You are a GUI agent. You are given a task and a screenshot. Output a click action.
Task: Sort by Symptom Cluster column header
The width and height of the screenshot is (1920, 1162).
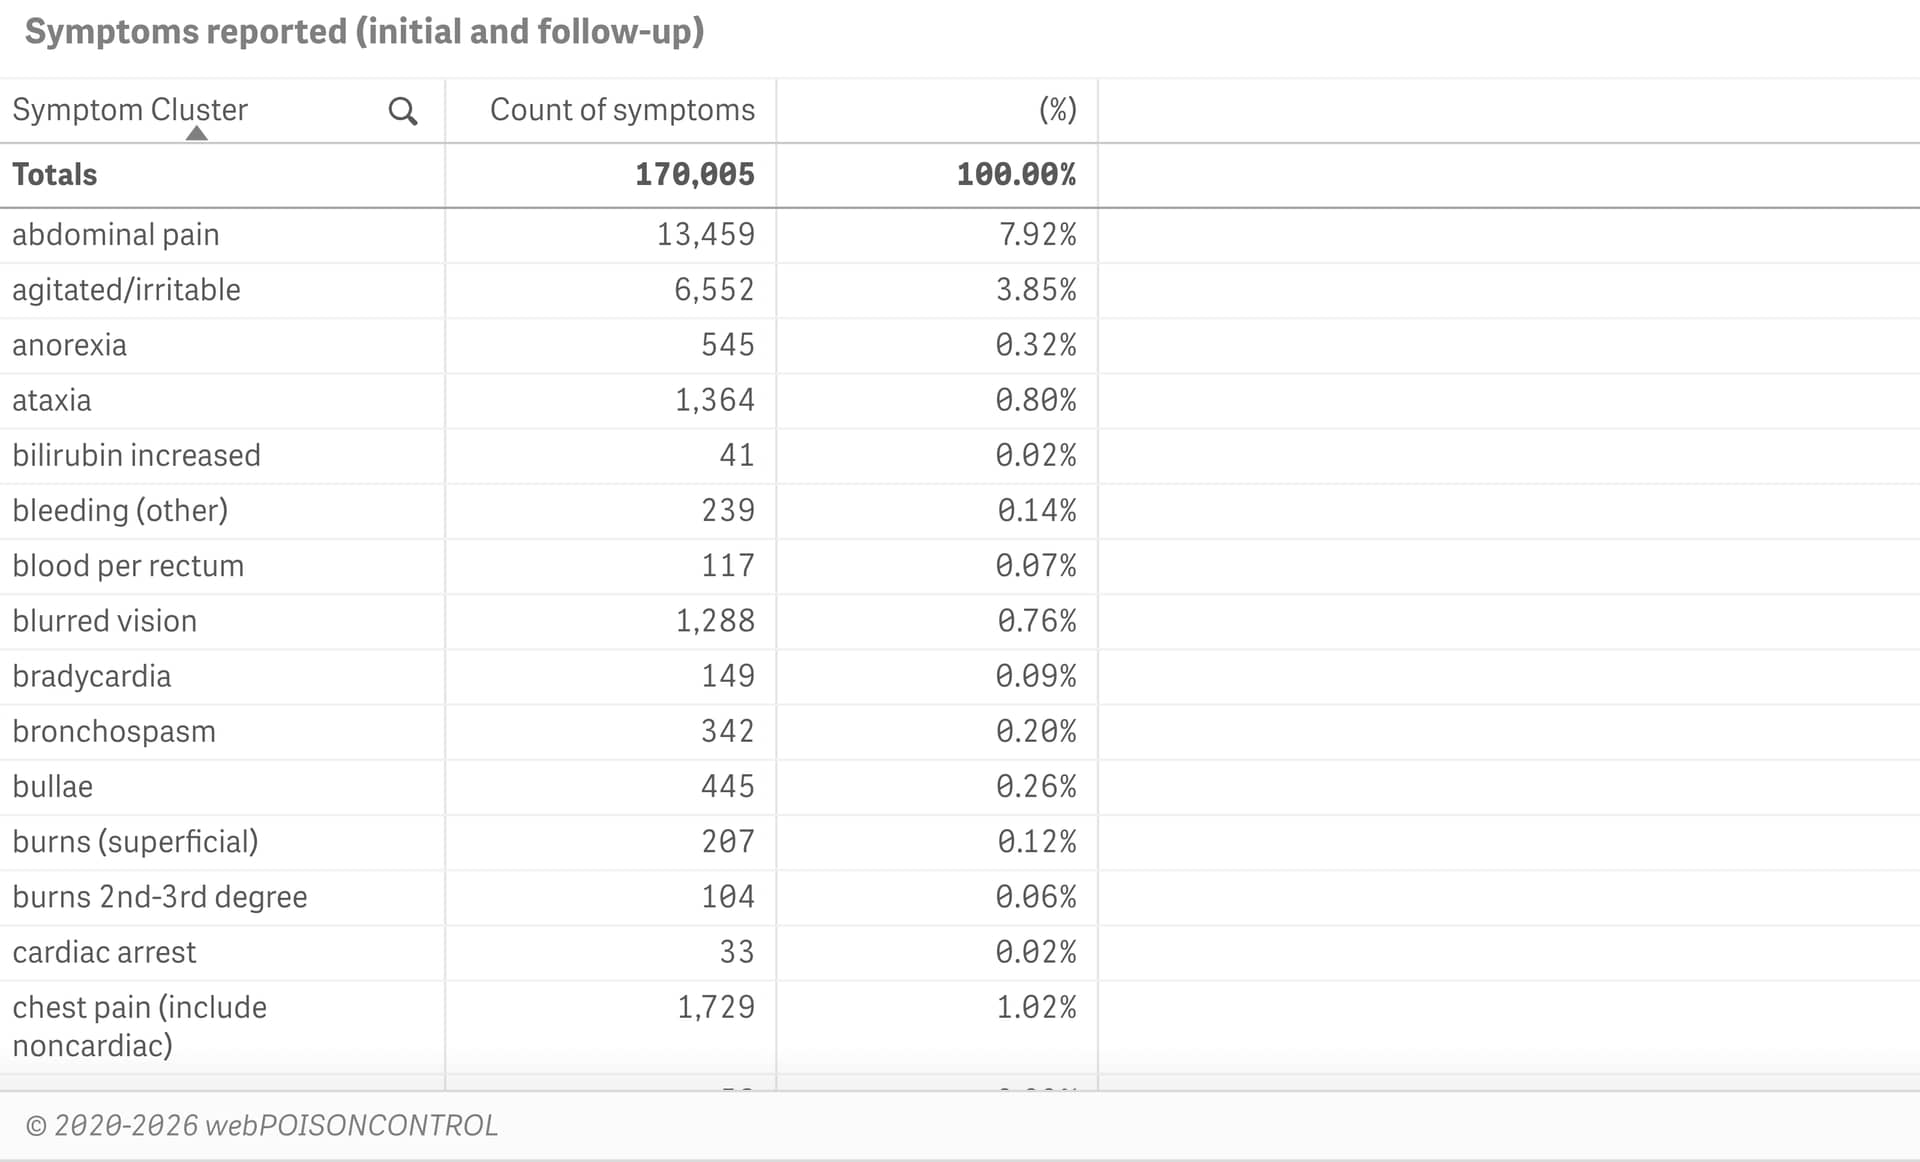[130, 109]
